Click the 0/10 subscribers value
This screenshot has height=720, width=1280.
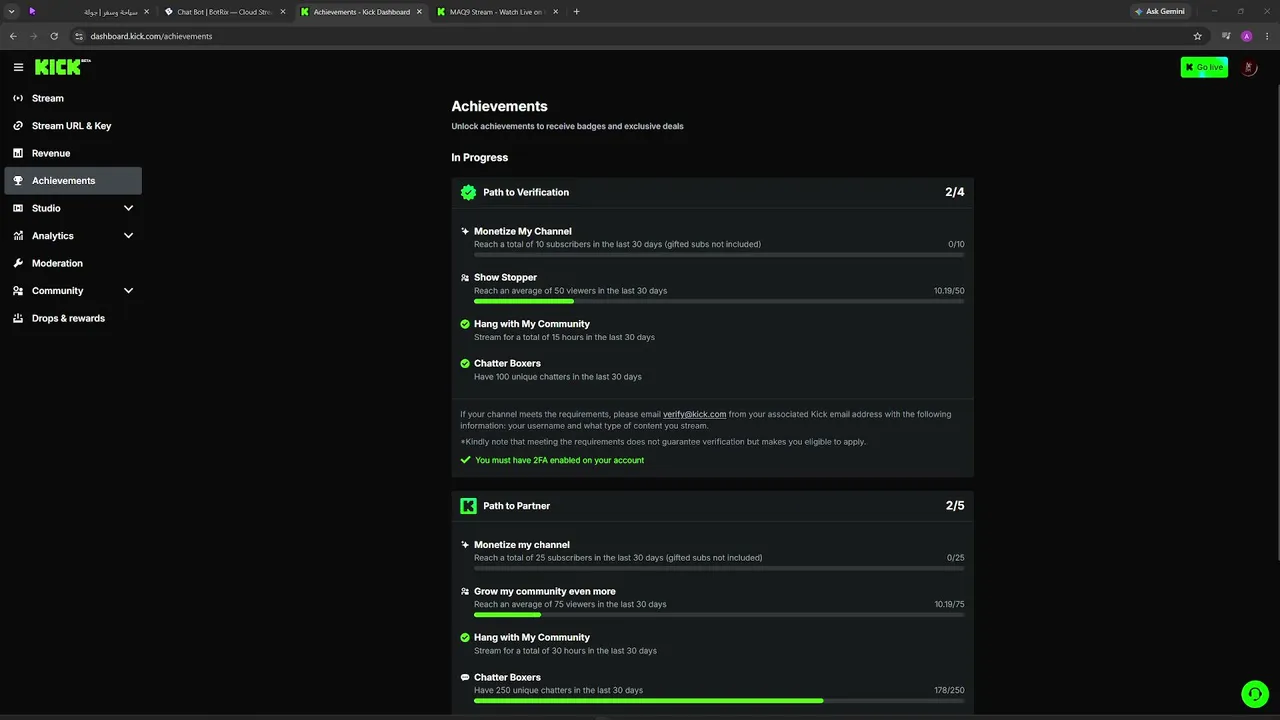point(956,244)
